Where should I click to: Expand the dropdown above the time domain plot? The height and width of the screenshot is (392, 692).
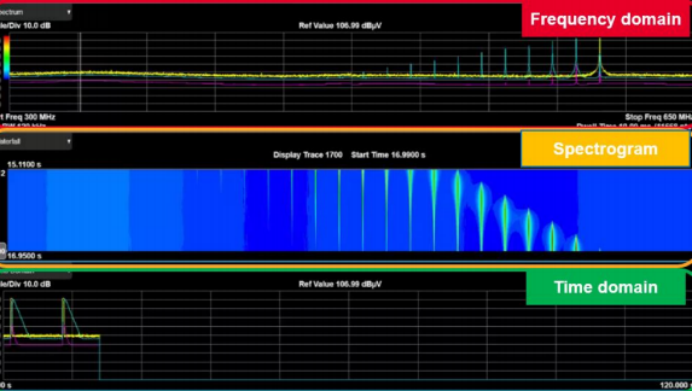point(35,271)
